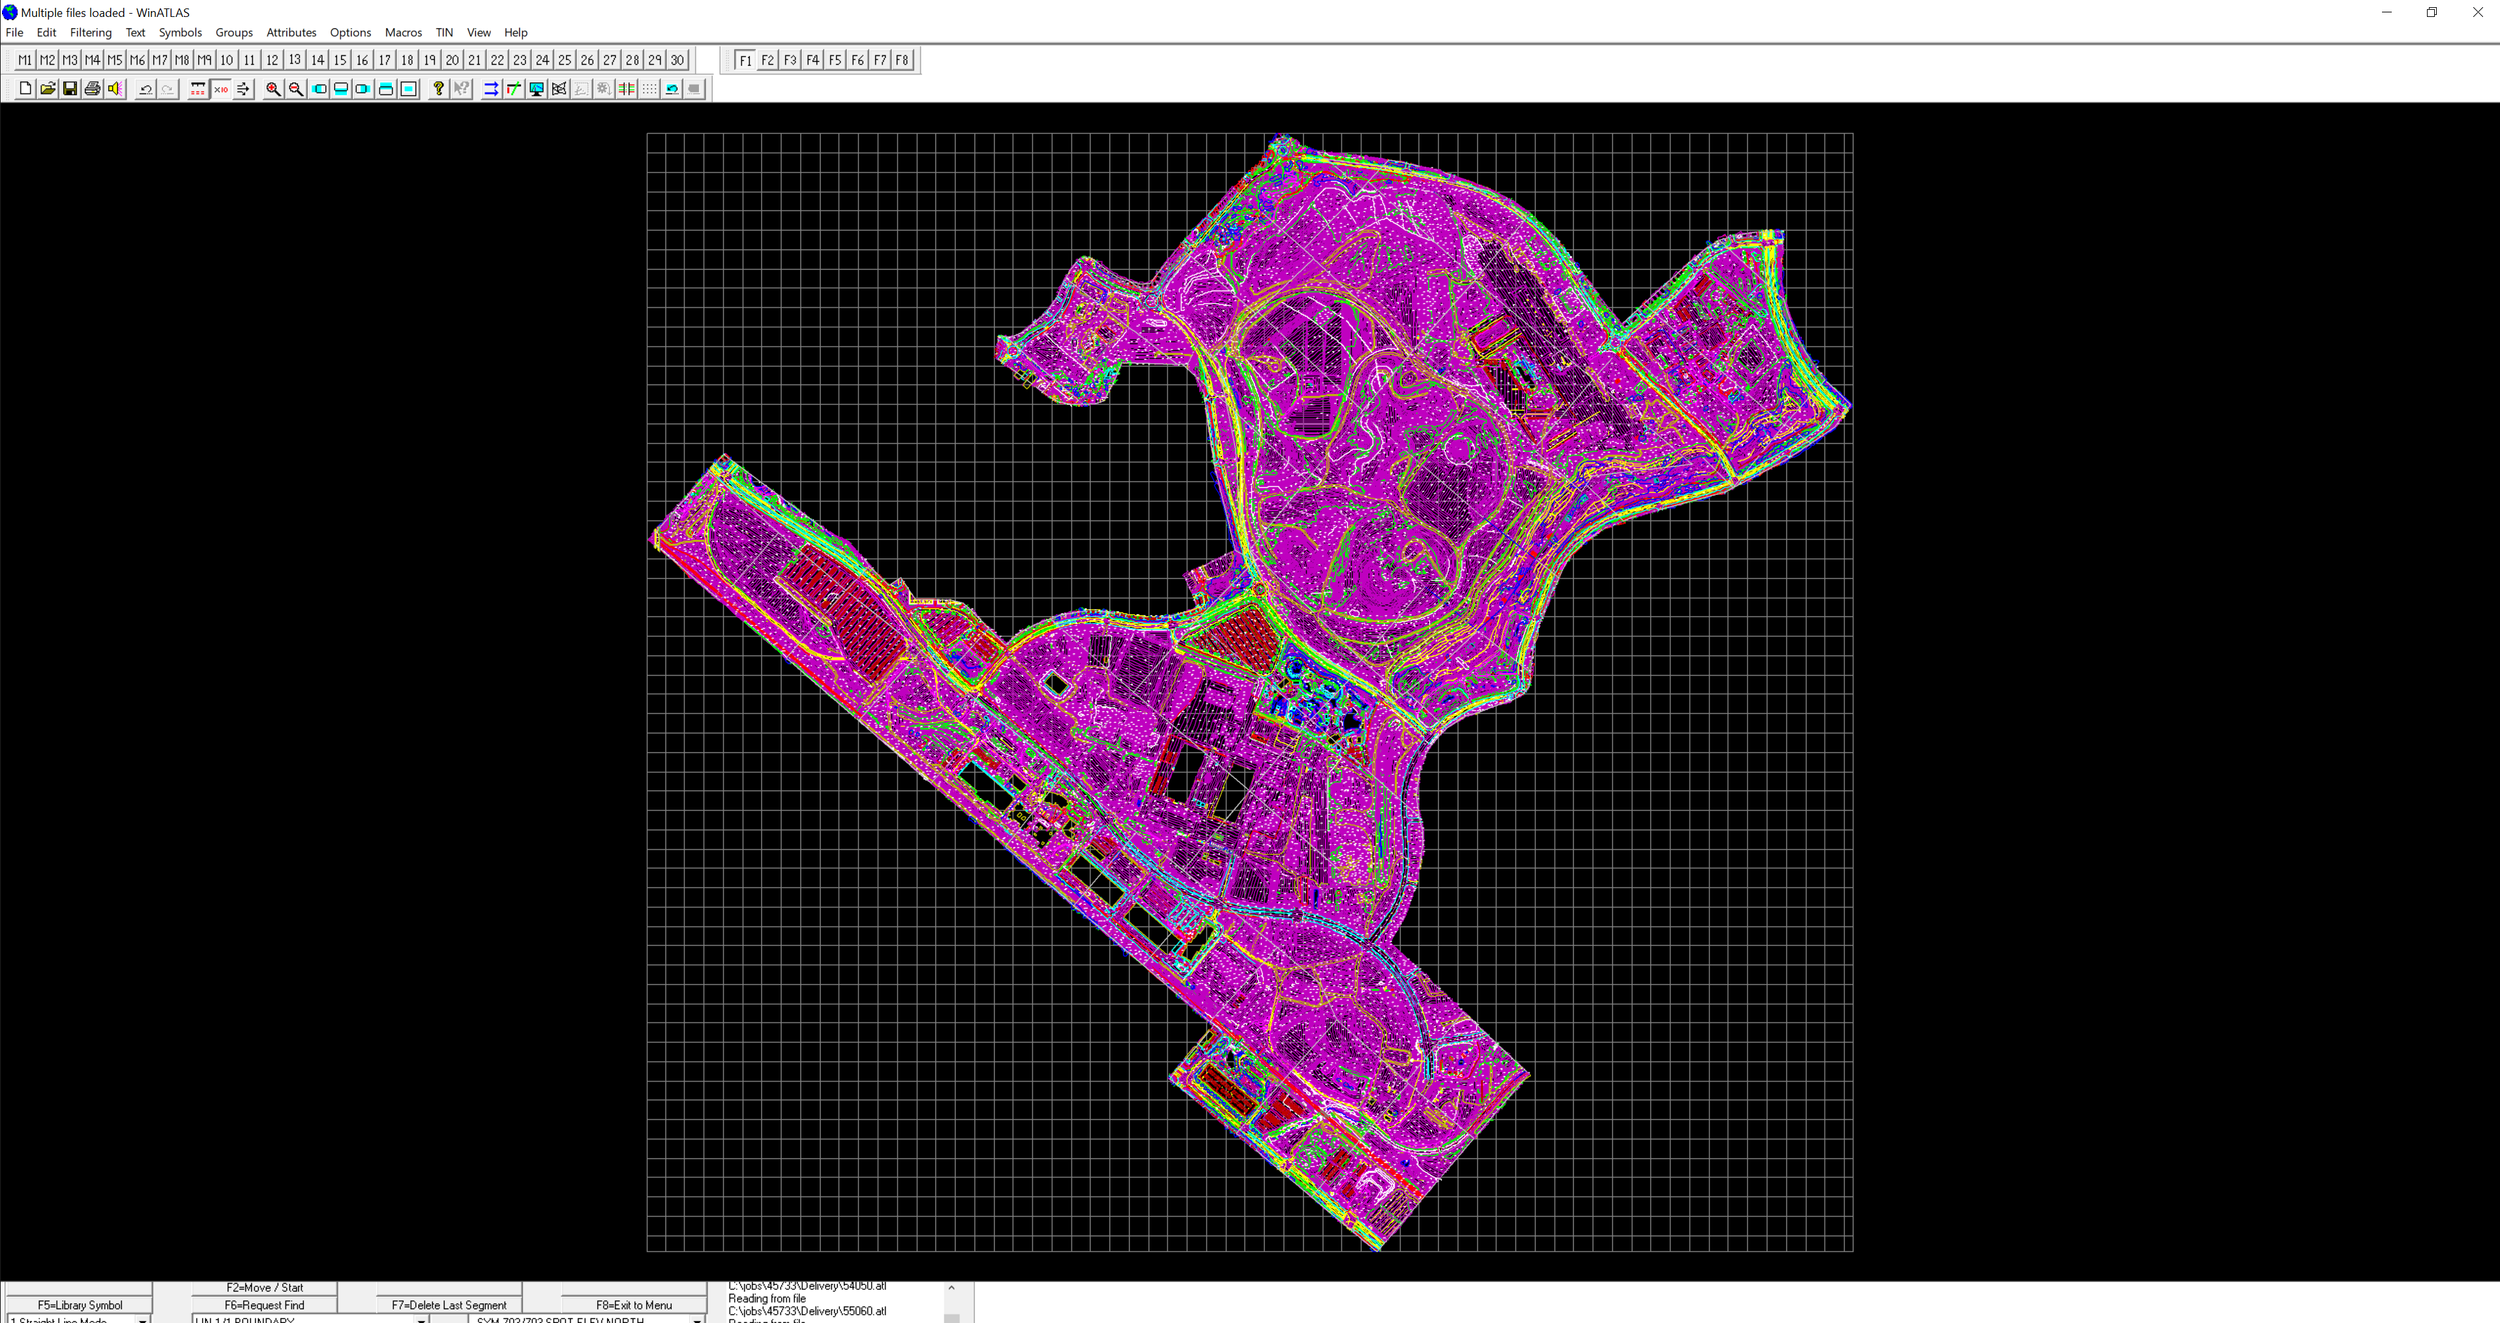Click the first cyan window view icon
Screen dimensions: 2500x1323
click(x=319, y=89)
